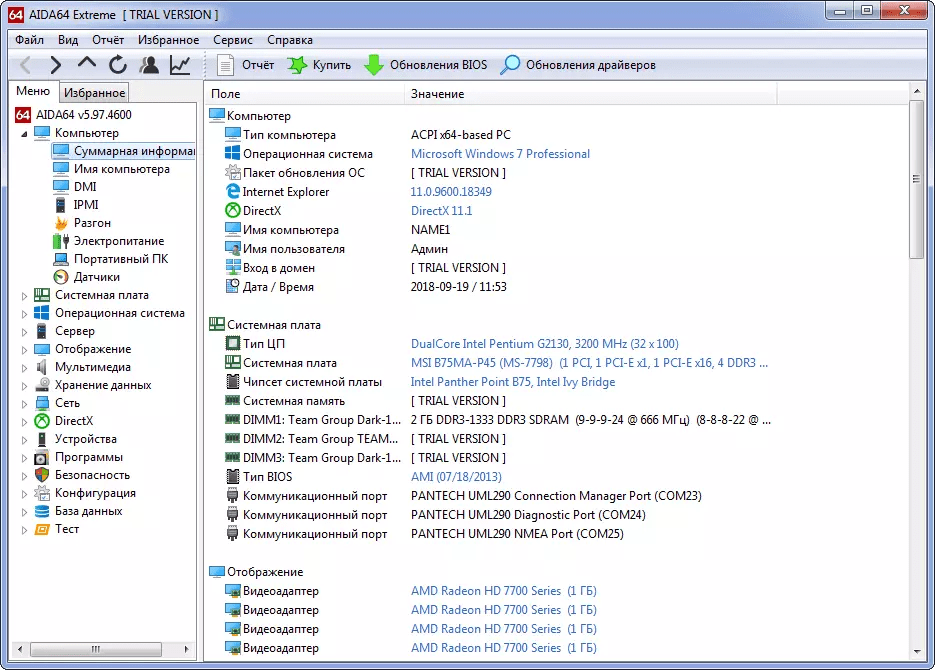Open the Microsoft Windows 7 Professional link
The image size is (935, 670).
(x=500, y=154)
